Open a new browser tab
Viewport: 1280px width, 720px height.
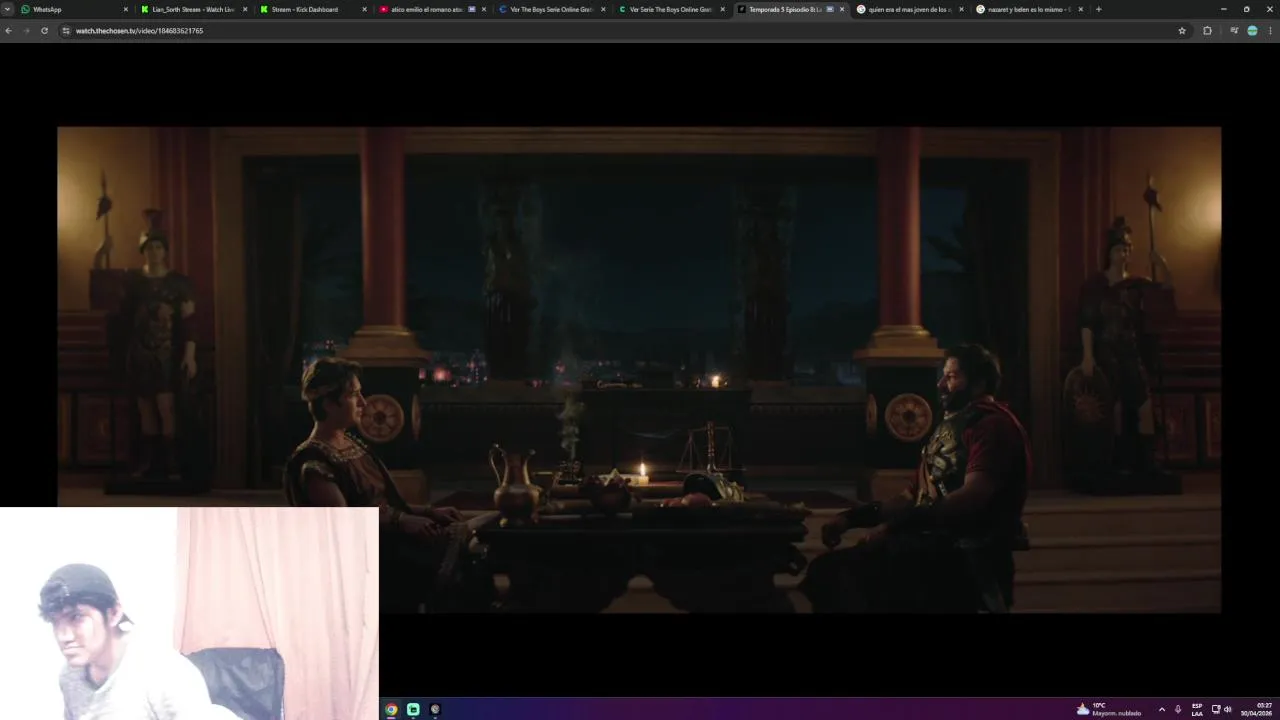pyautogui.click(x=1098, y=9)
